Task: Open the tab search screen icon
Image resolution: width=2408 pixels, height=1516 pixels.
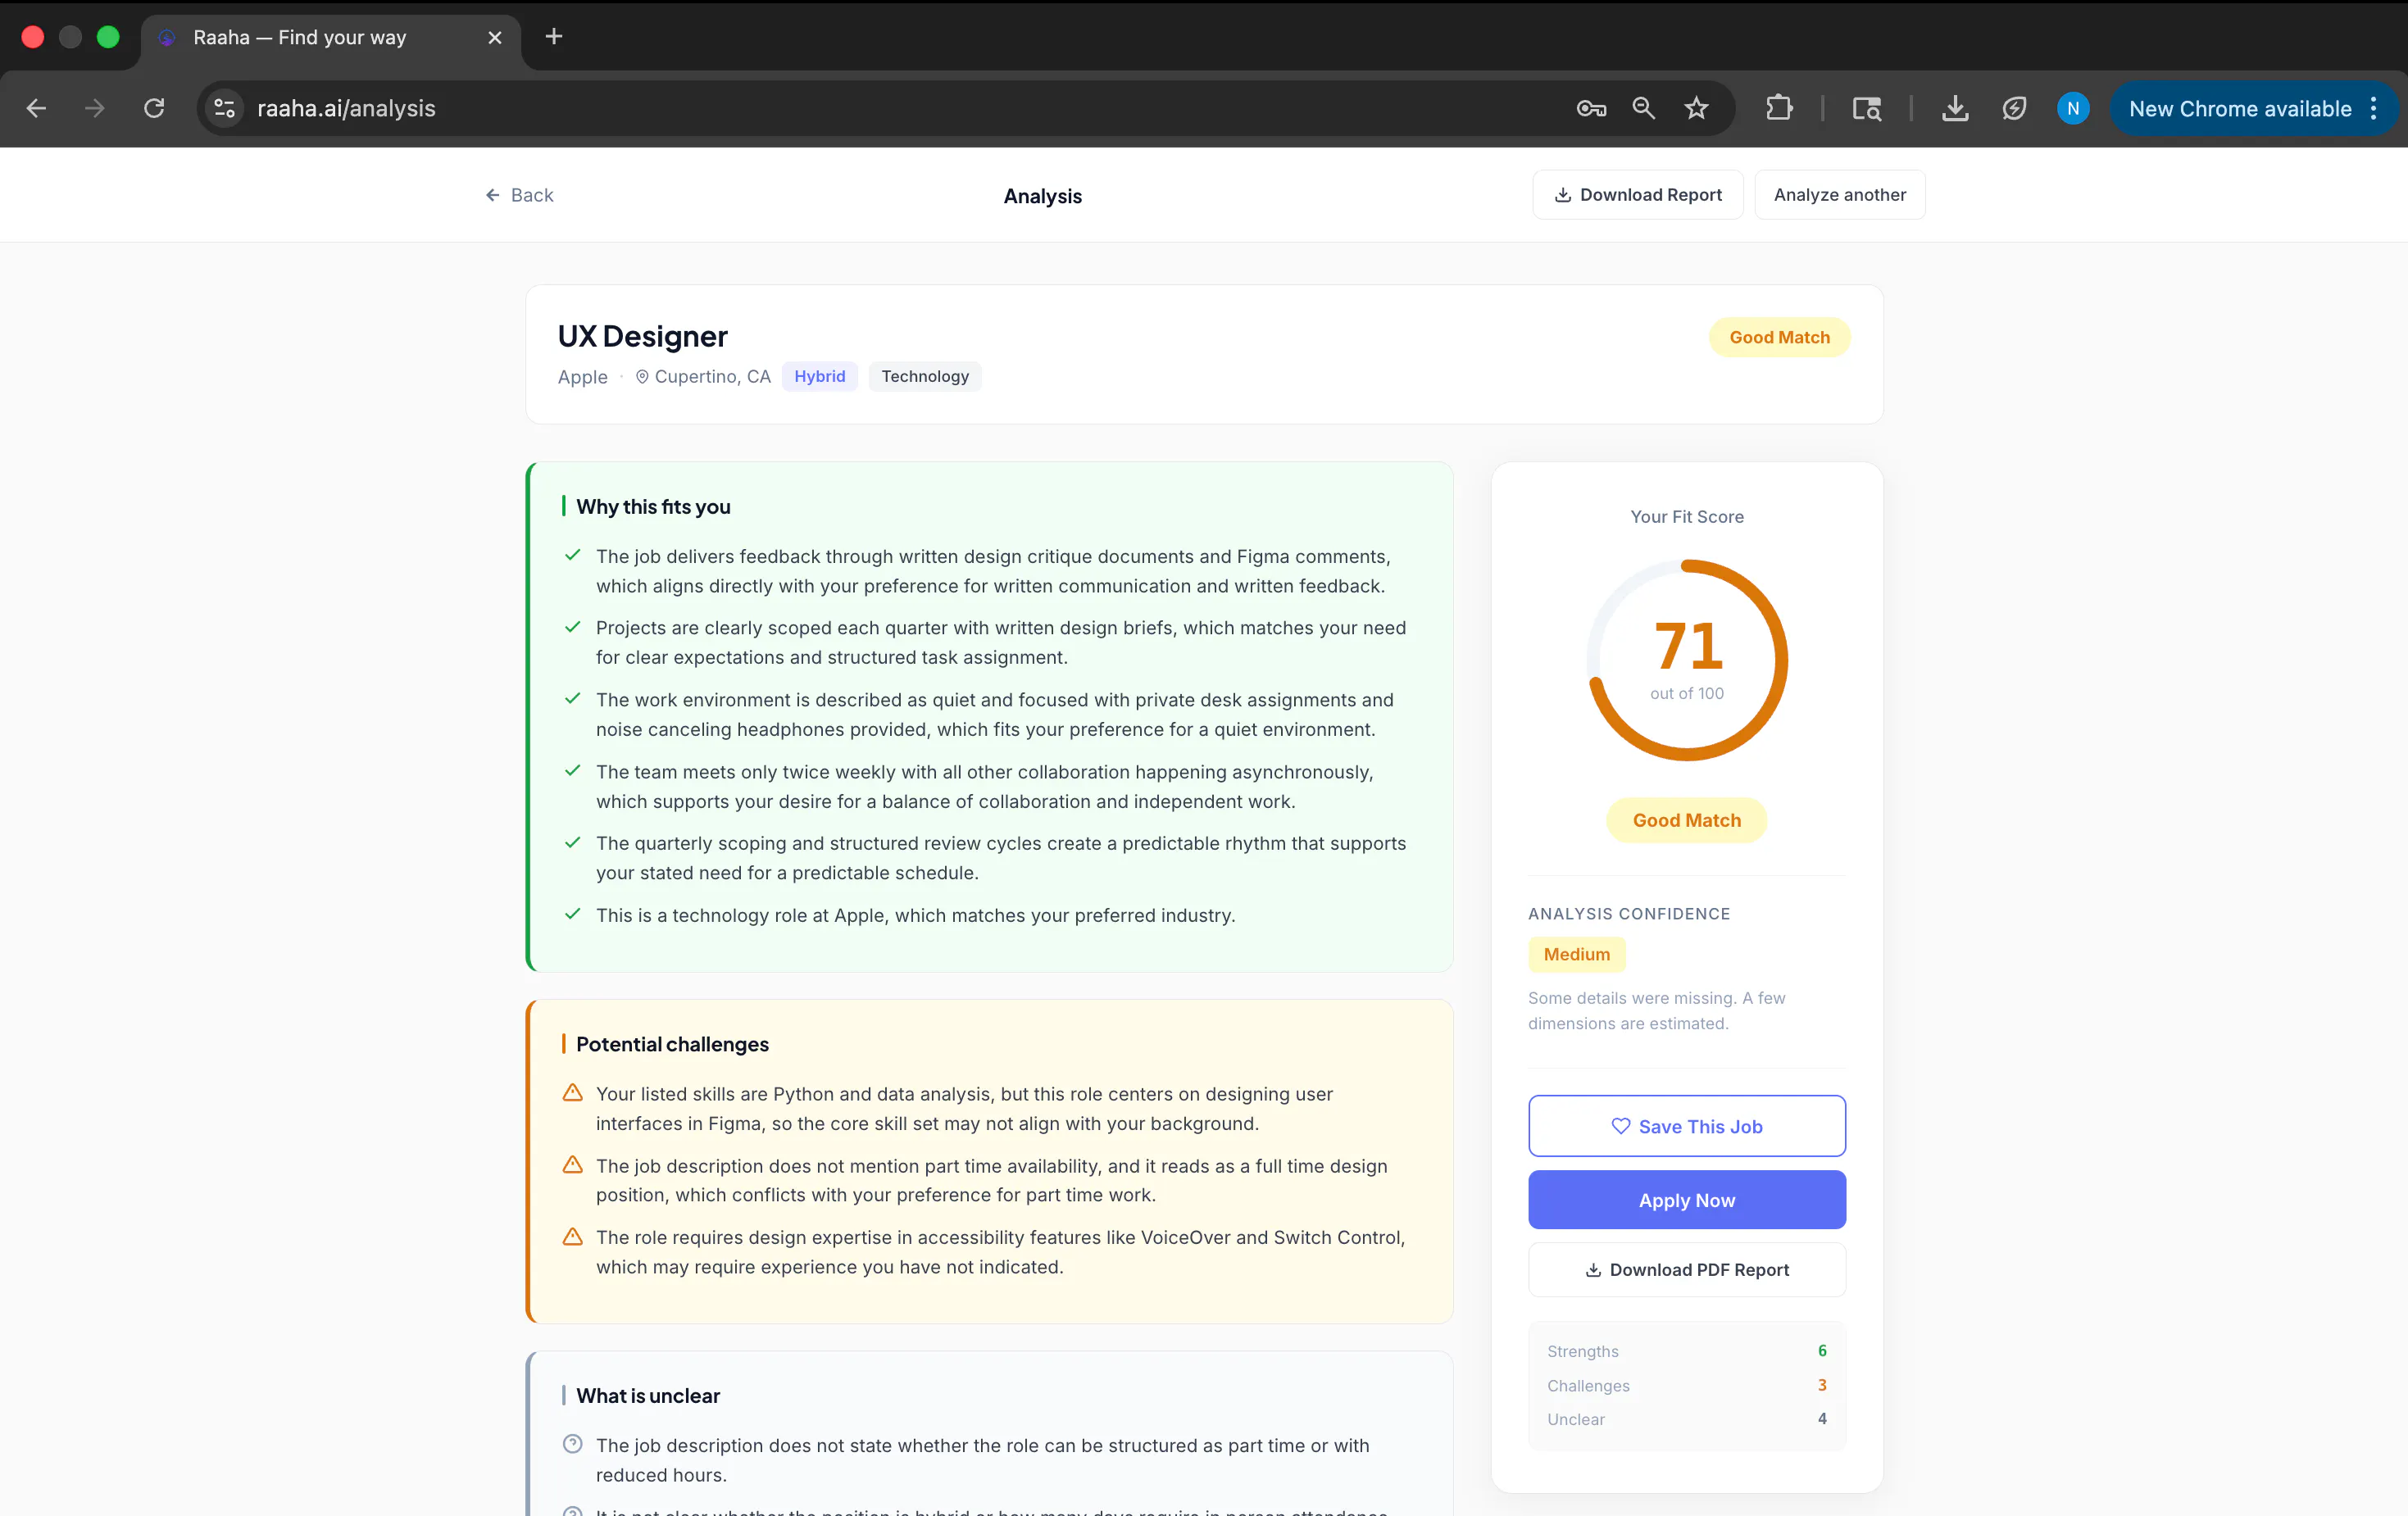Action: point(1866,108)
